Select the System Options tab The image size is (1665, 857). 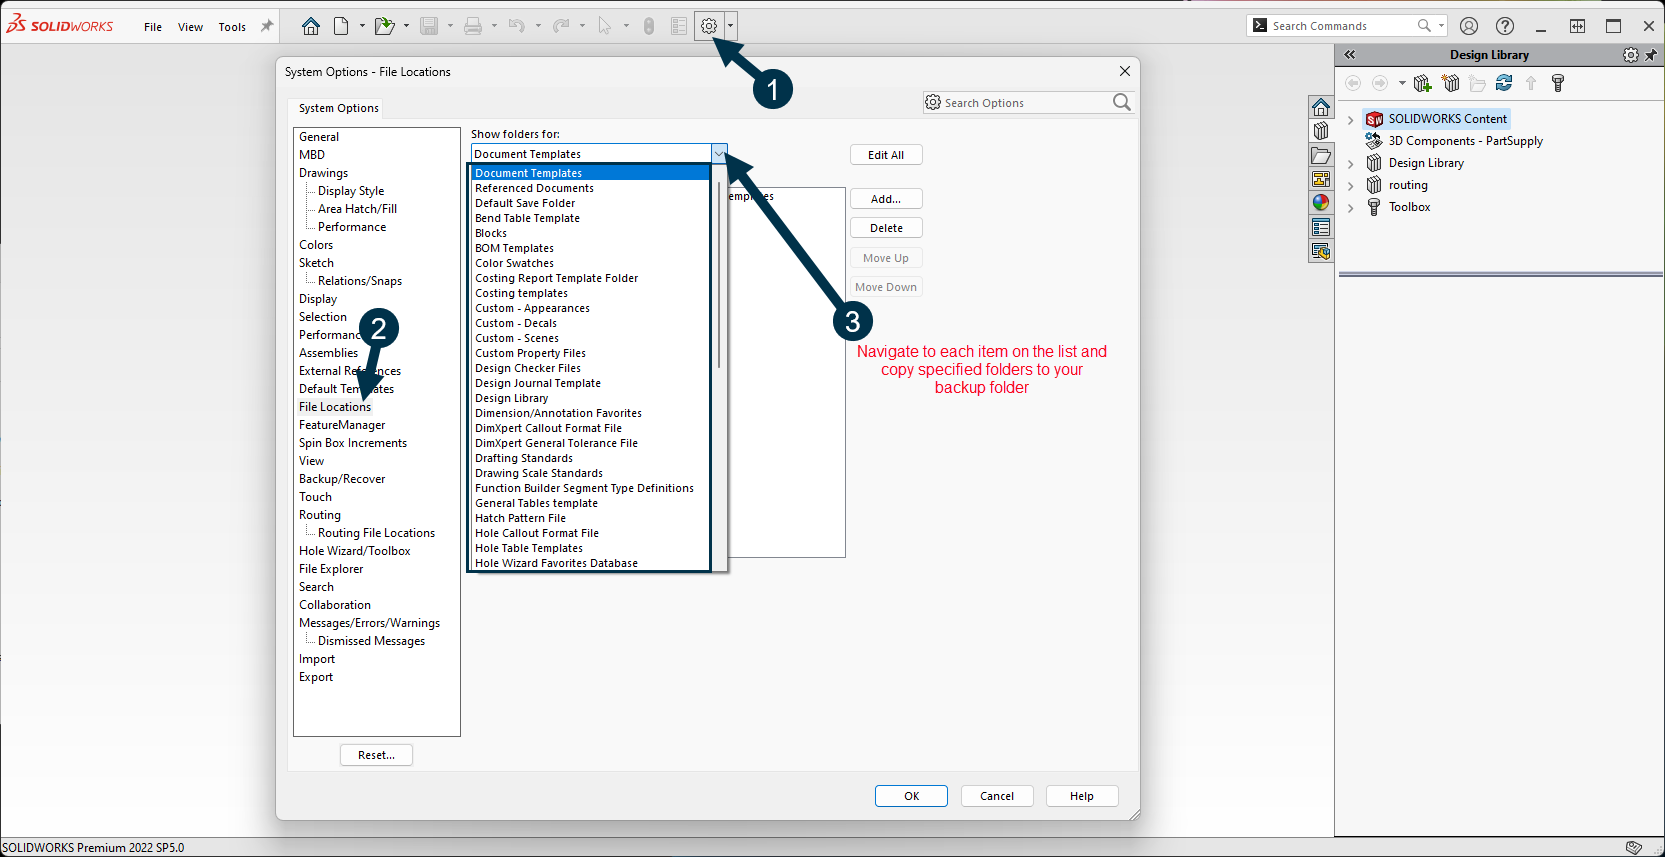coord(338,108)
